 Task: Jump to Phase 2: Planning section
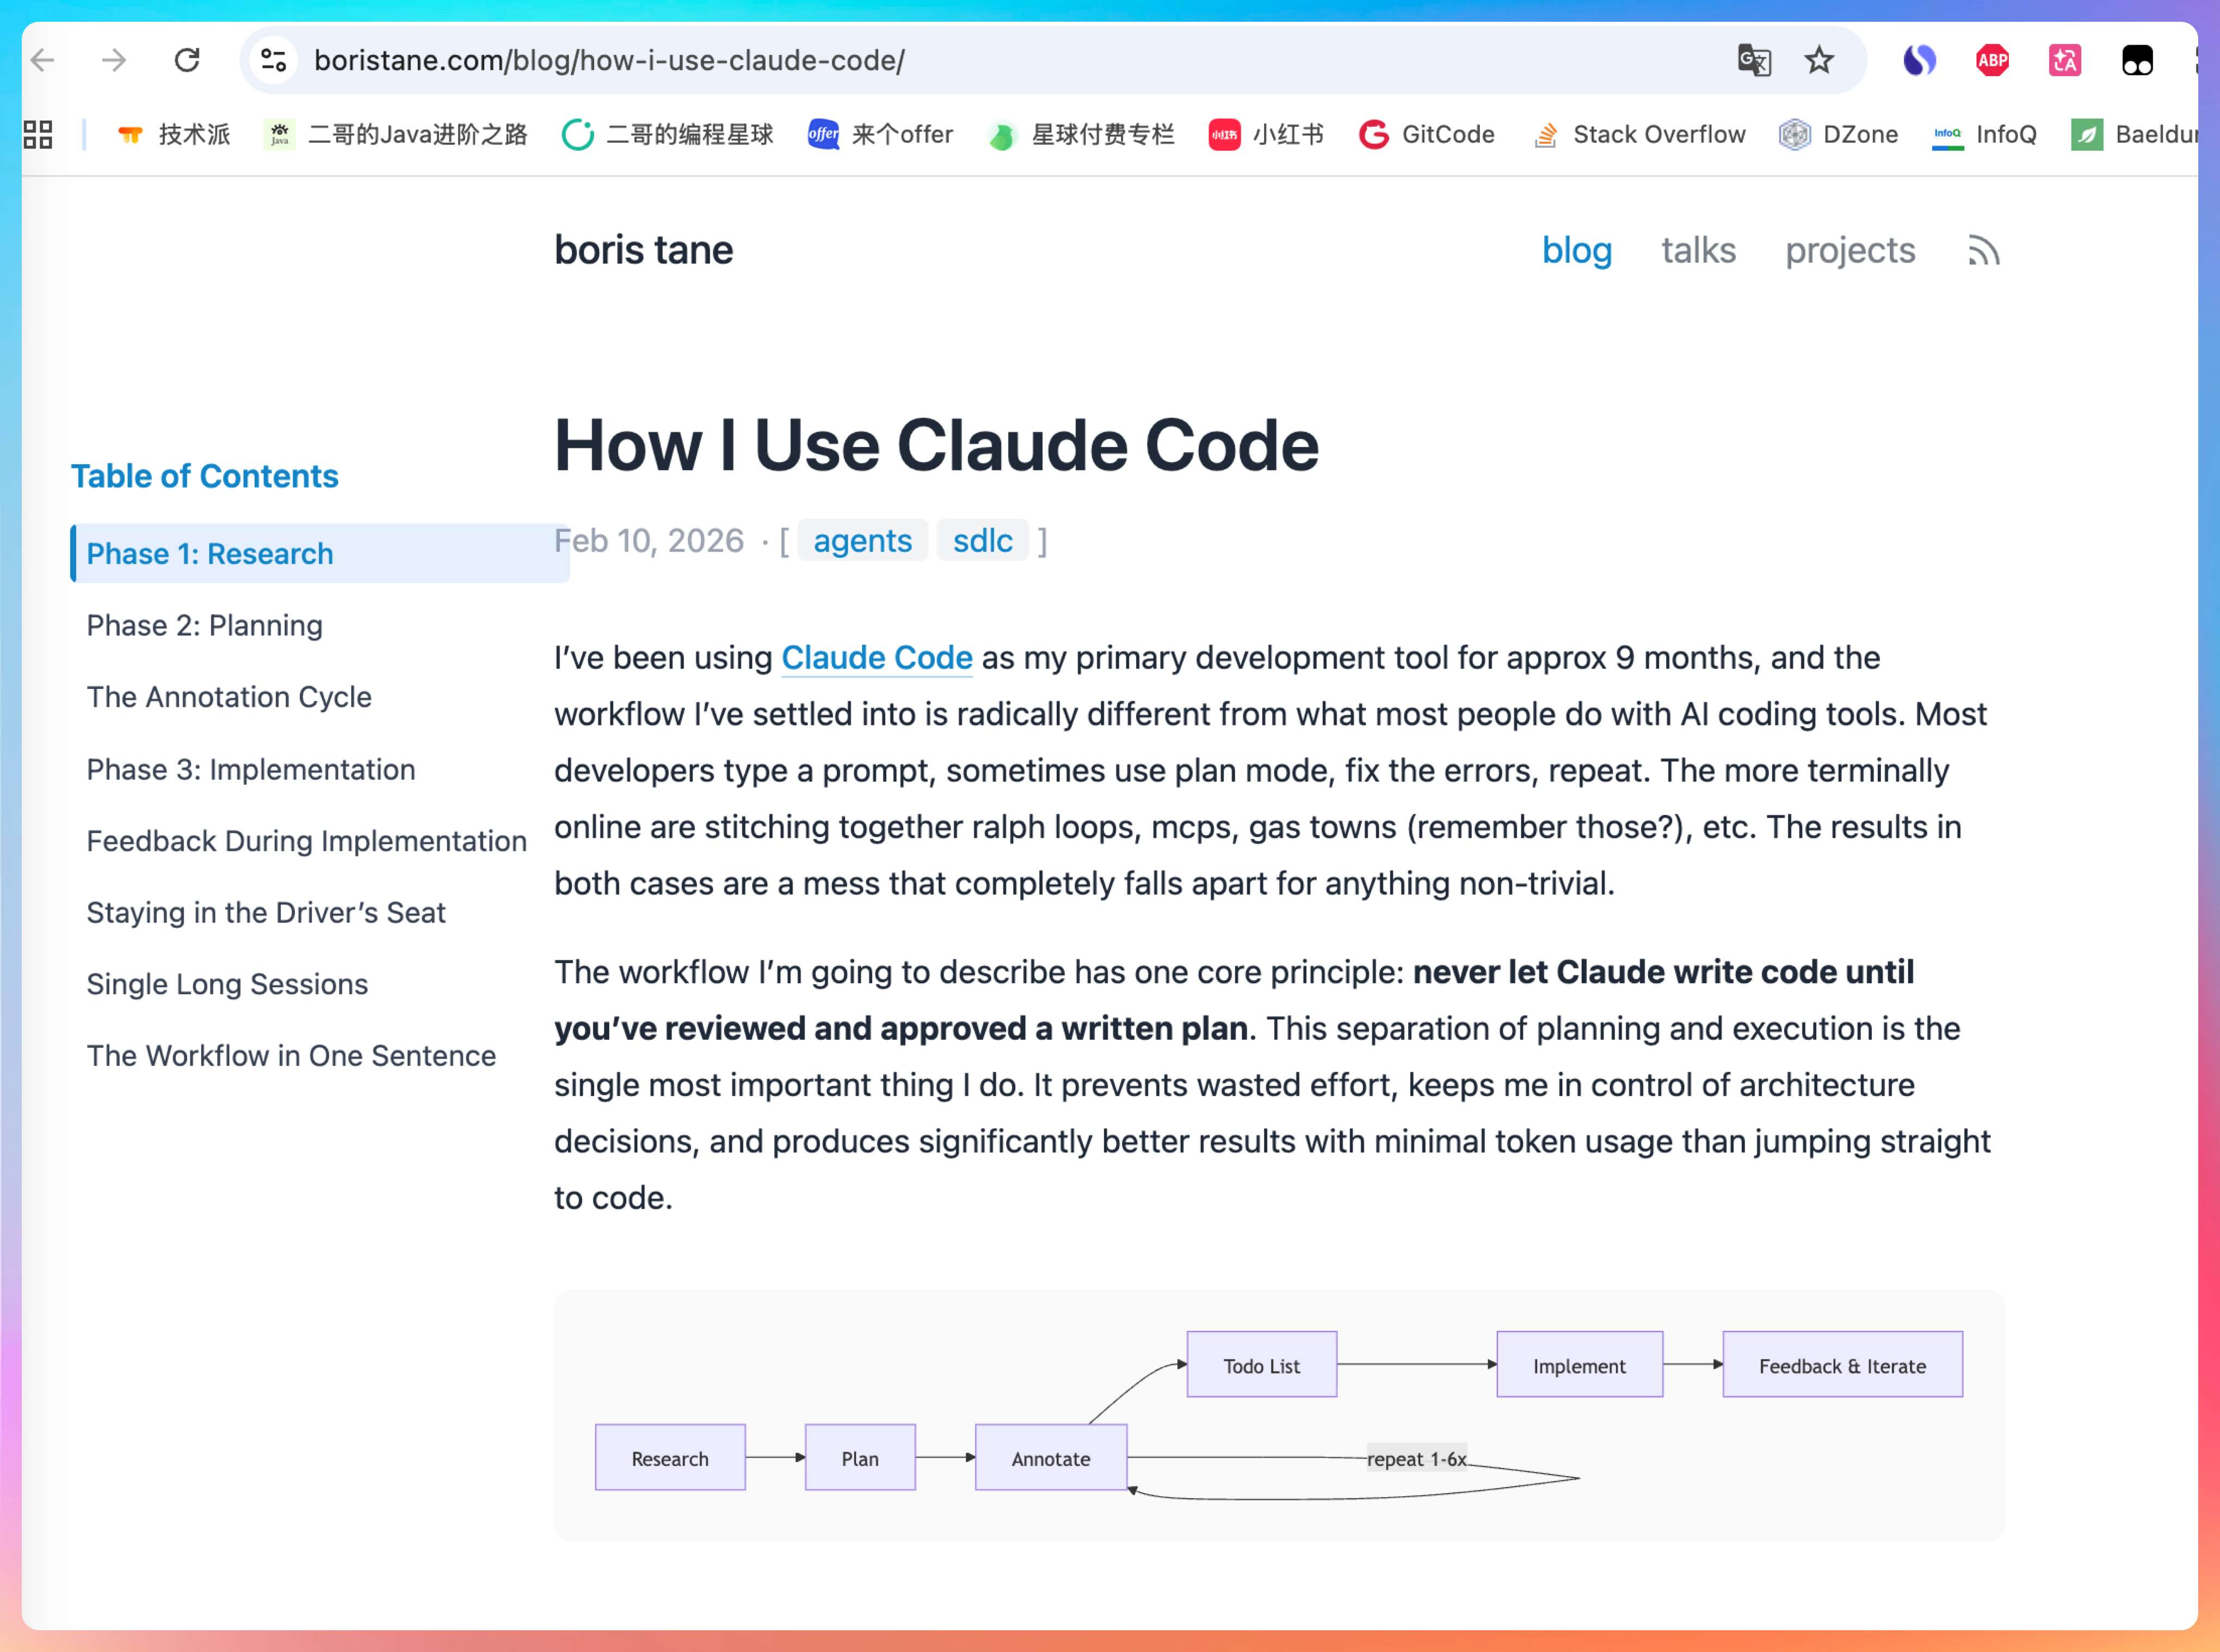click(x=204, y=625)
